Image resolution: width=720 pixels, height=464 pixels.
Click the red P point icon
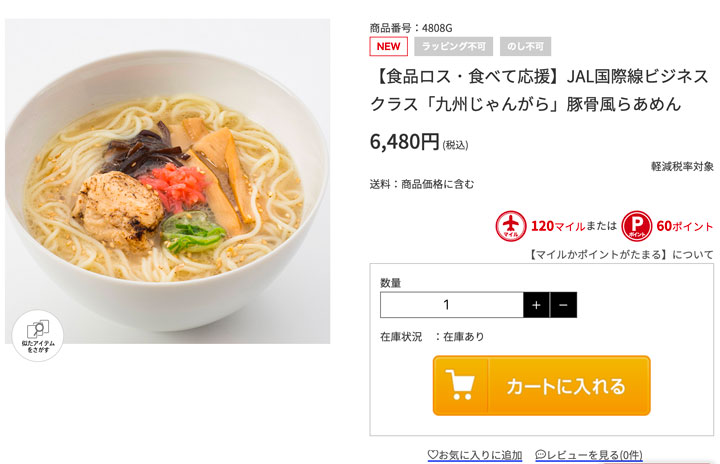[x=636, y=226]
